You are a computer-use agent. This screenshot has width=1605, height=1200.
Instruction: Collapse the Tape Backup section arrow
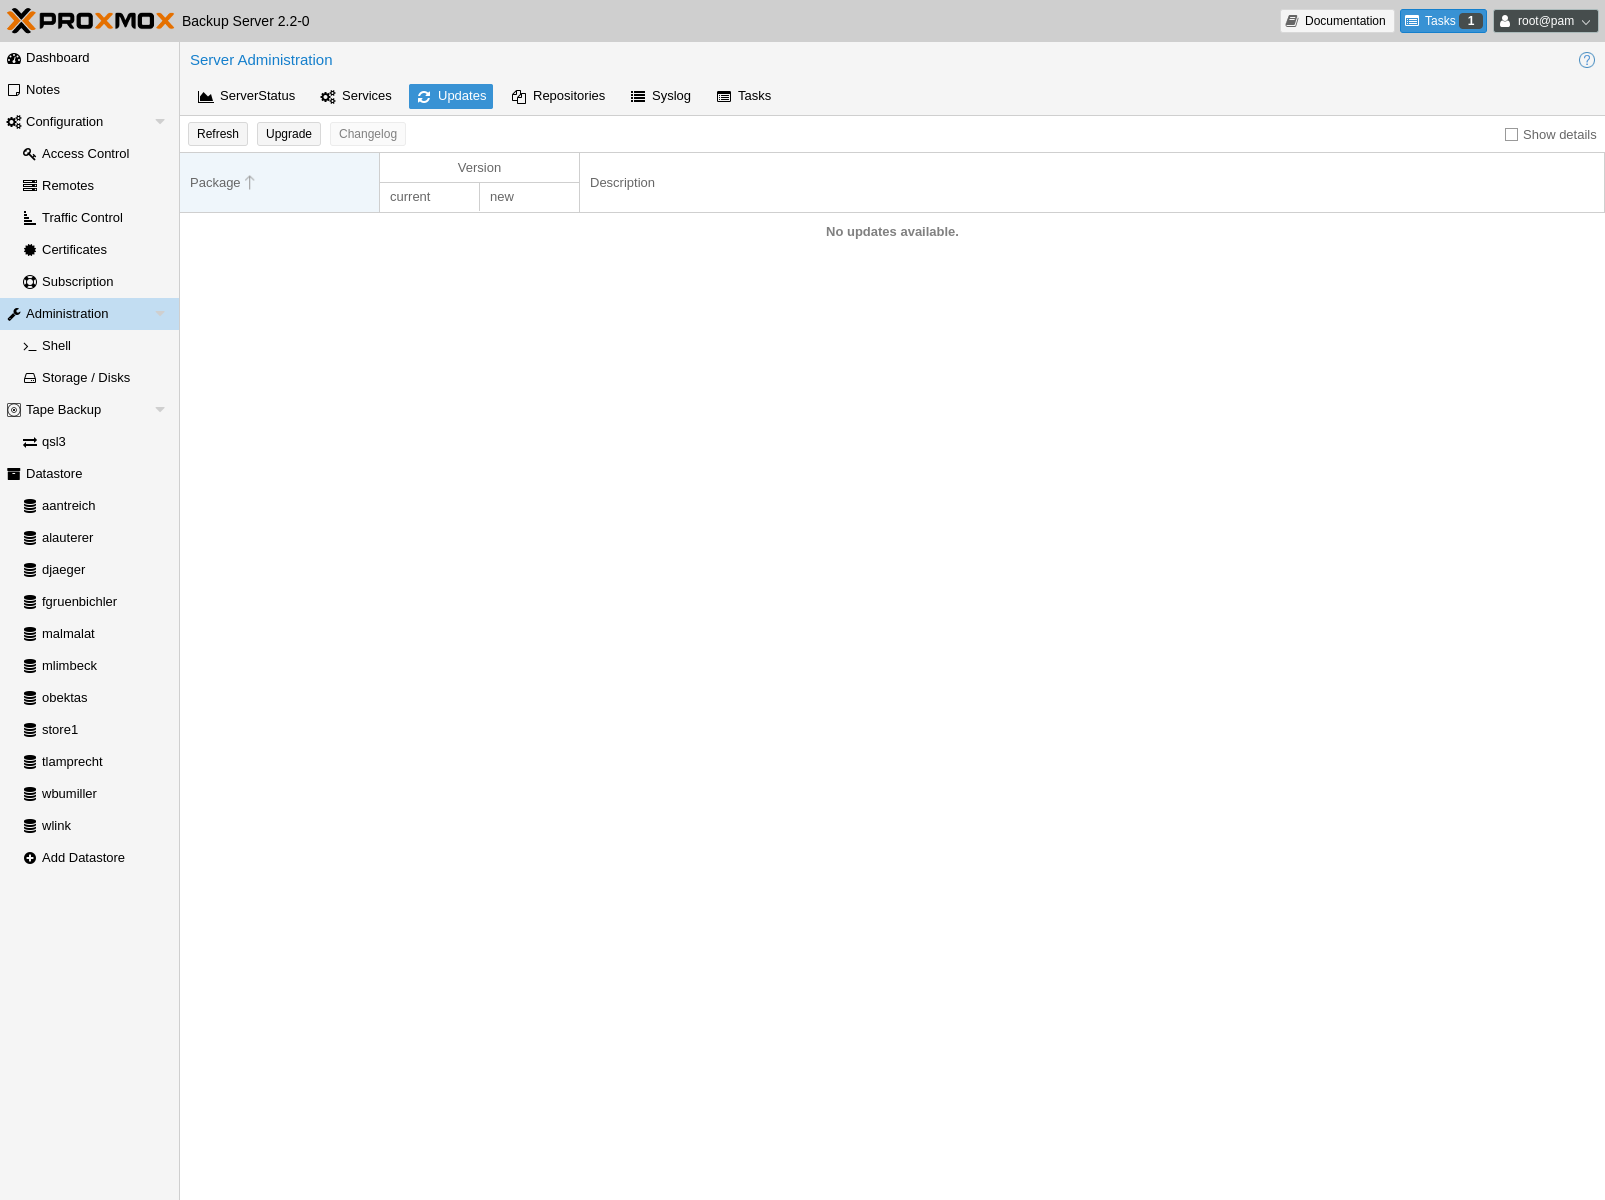(160, 410)
